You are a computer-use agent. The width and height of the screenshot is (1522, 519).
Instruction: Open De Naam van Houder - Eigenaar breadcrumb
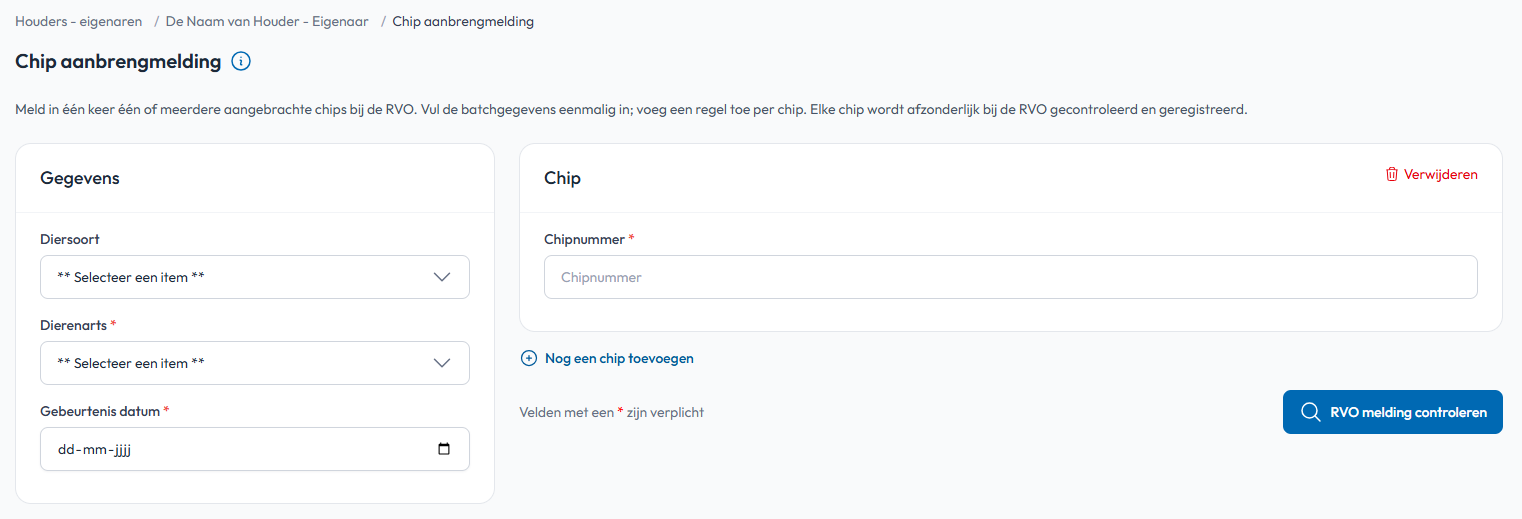coord(267,21)
